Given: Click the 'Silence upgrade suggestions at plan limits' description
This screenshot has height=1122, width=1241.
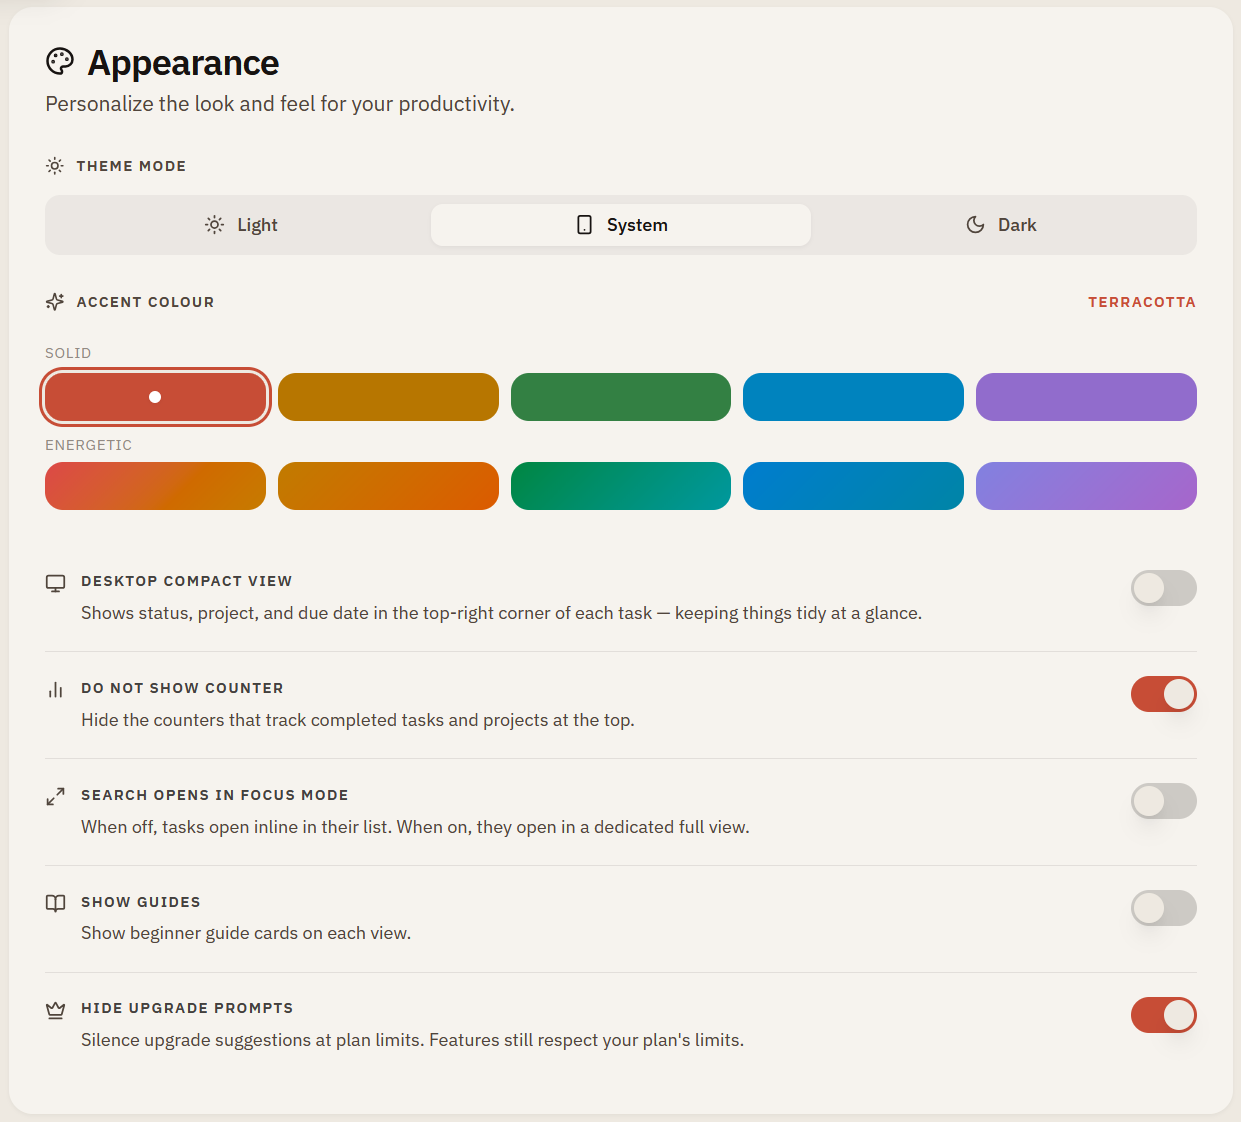Looking at the screenshot, I should (x=412, y=1040).
